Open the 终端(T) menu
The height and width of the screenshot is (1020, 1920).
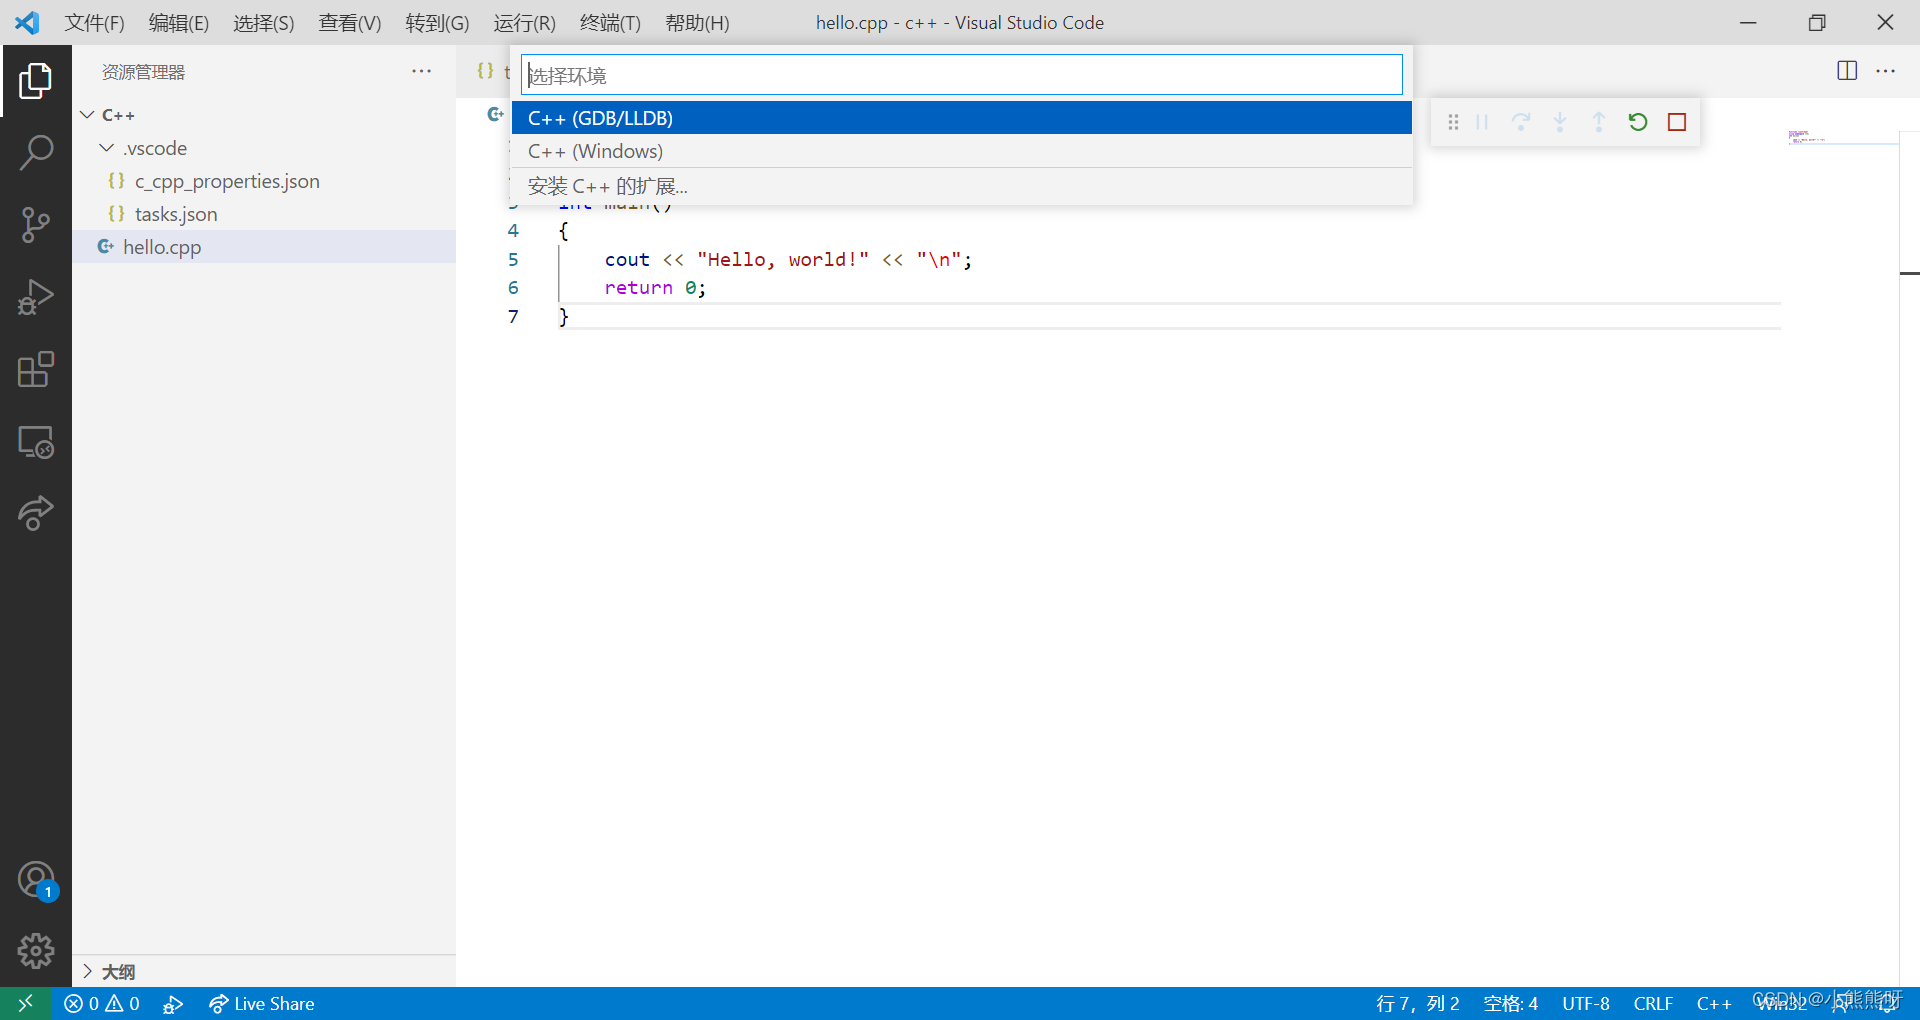[x=610, y=22]
